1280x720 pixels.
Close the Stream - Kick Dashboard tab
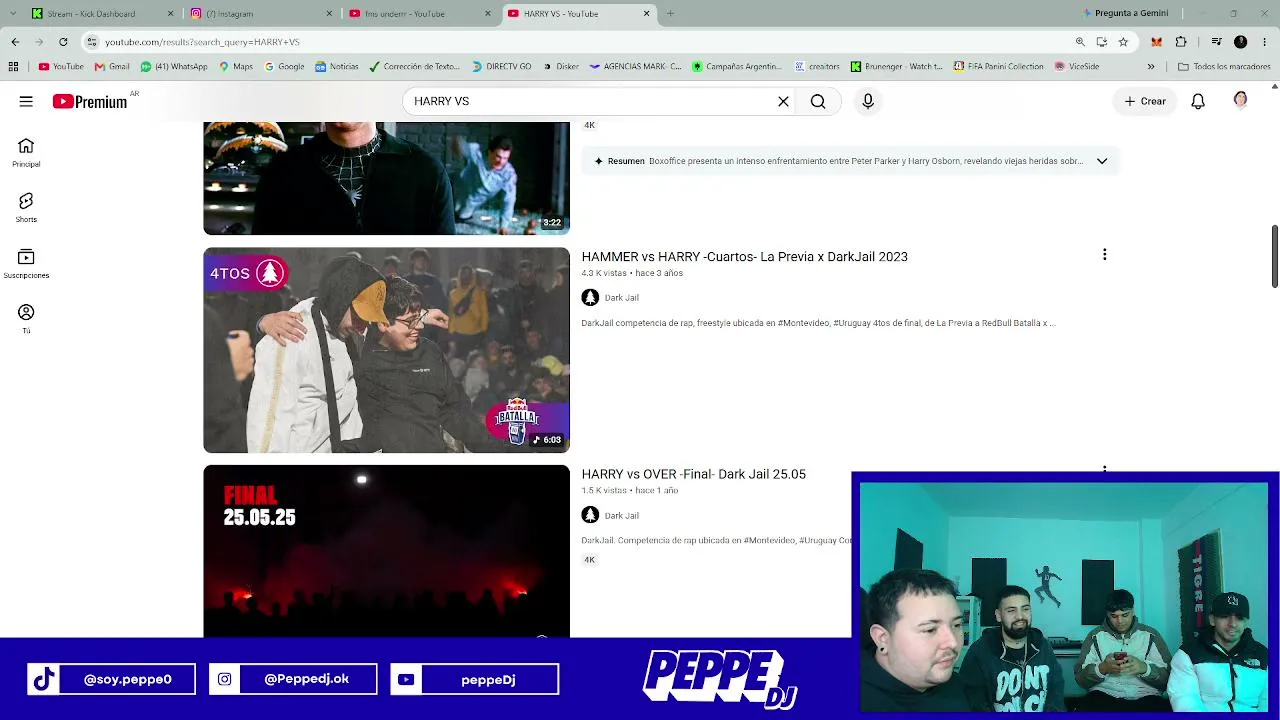(170, 14)
